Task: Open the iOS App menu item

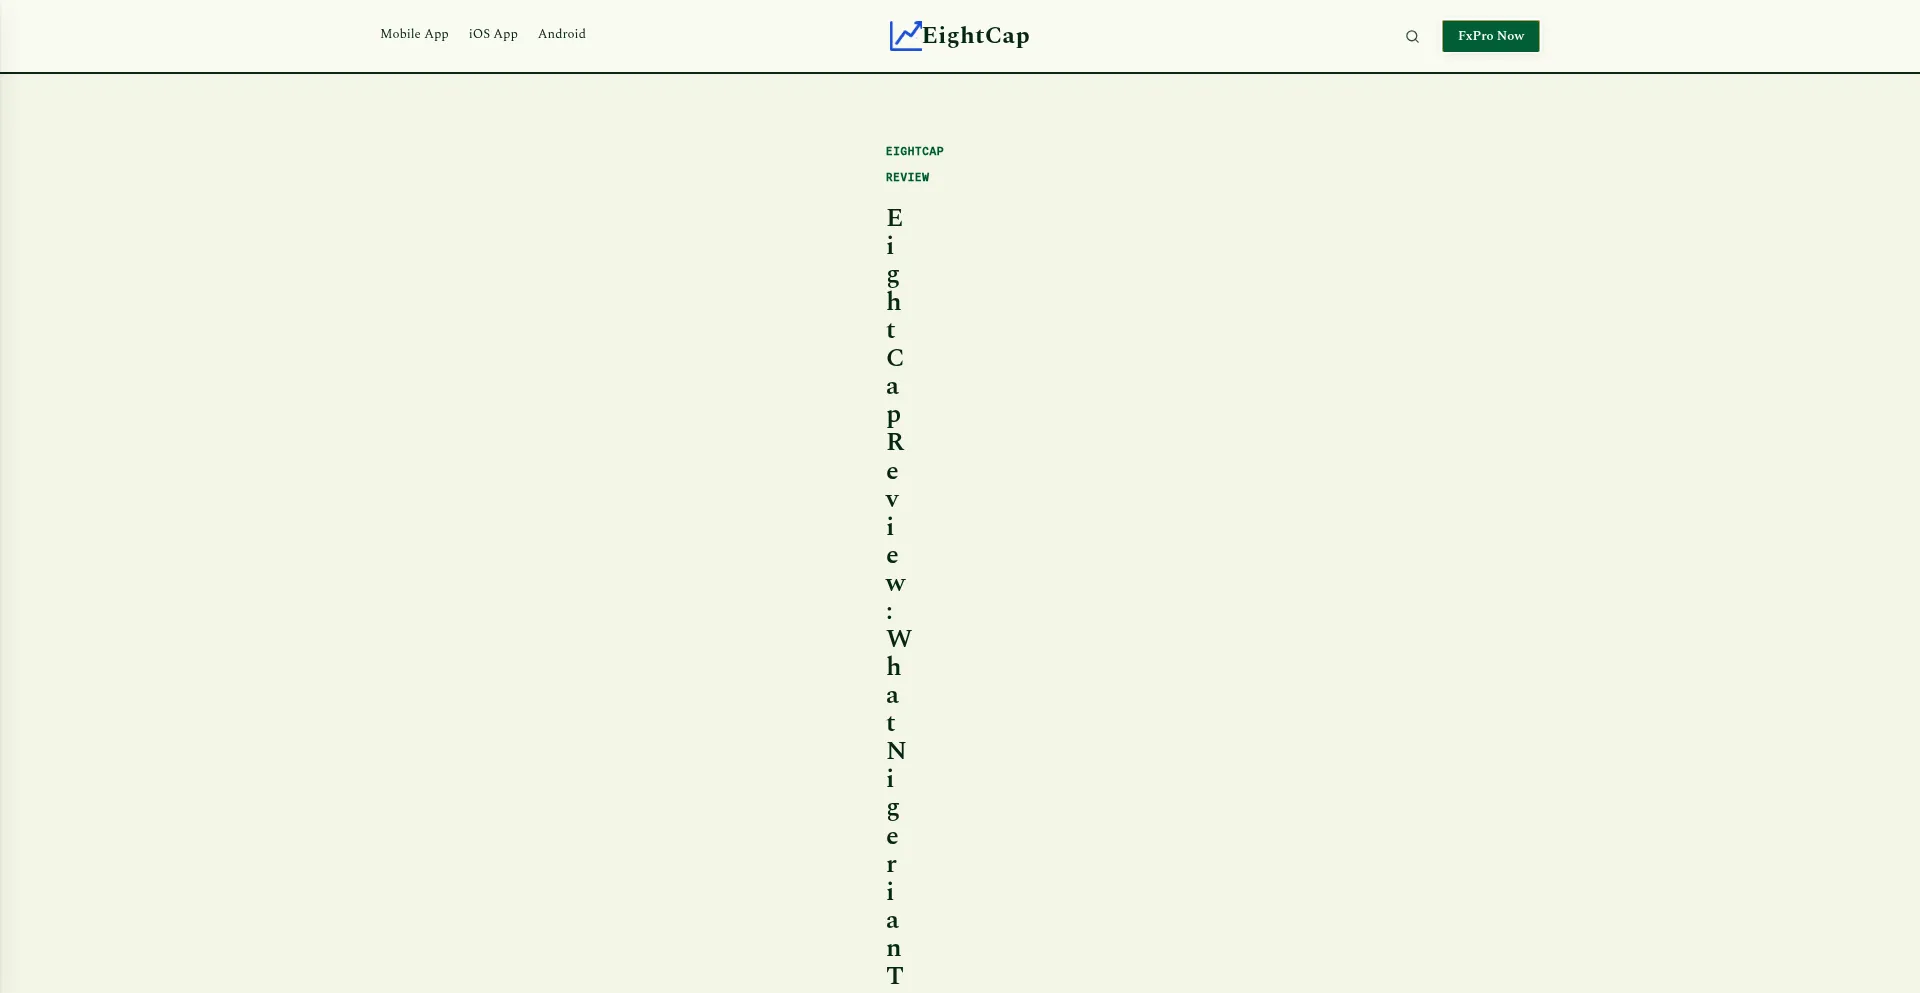Action: [x=493, y=34]
